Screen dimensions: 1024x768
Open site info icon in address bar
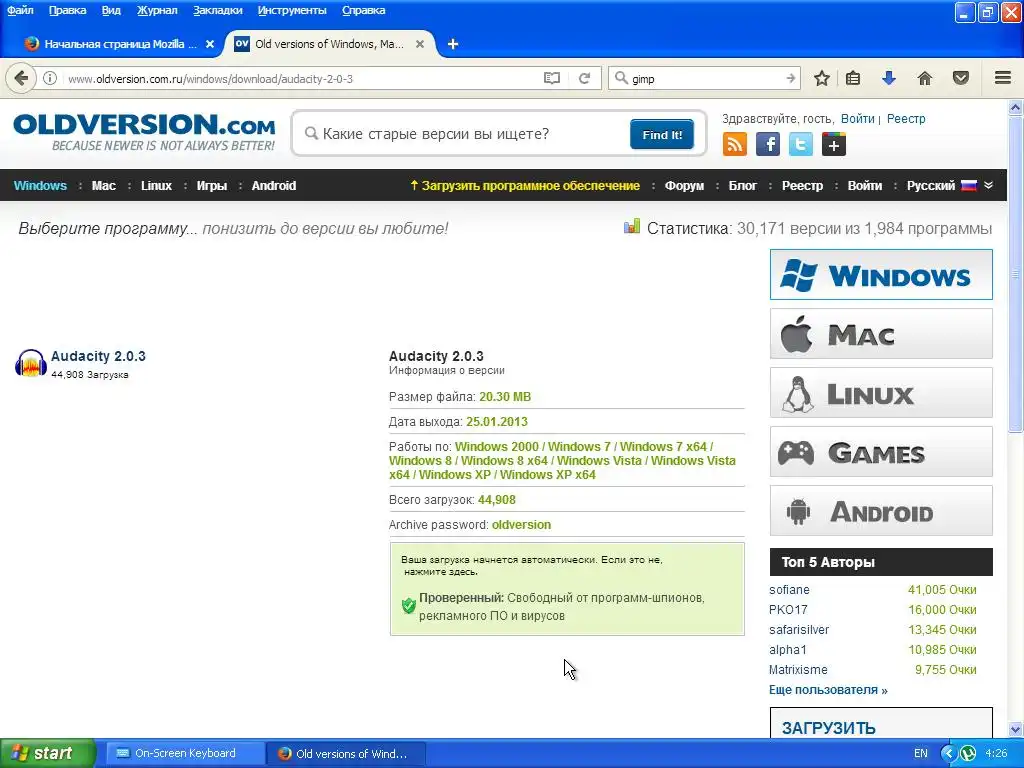tap(50, 78)
